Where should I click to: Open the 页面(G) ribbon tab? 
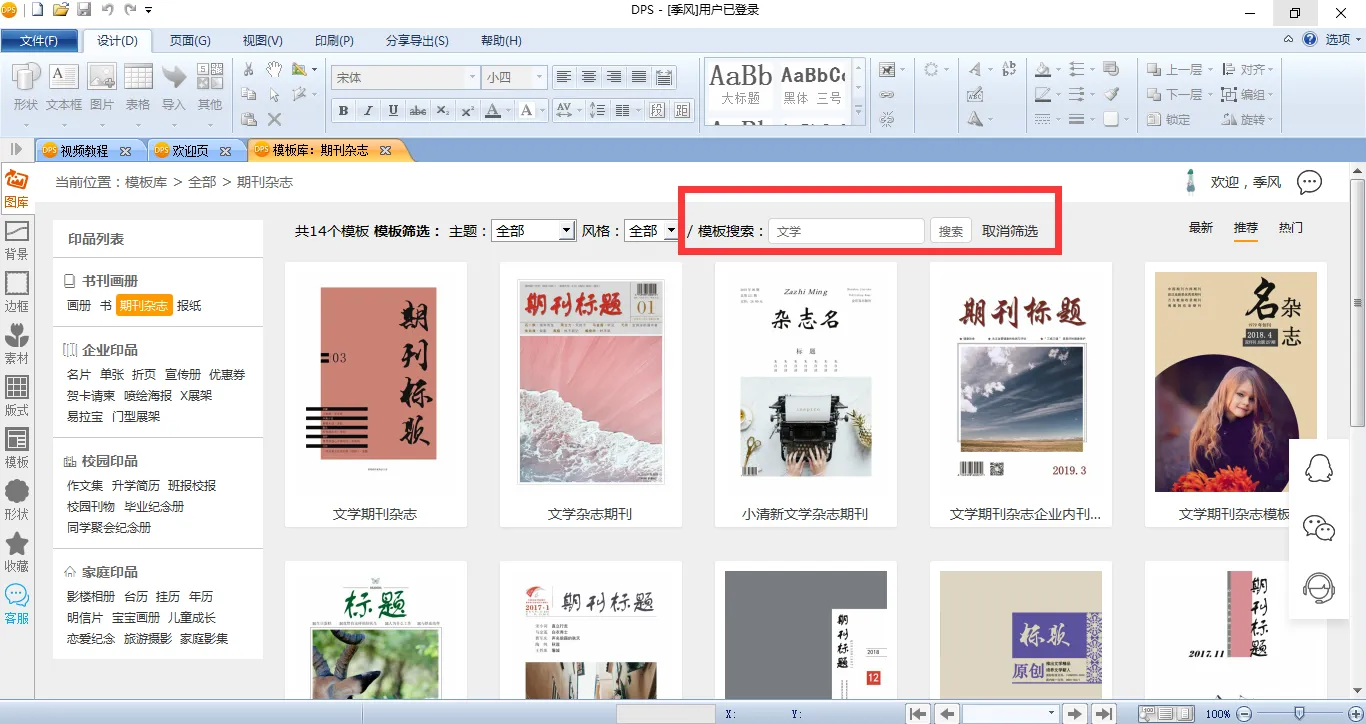(190, 41)
